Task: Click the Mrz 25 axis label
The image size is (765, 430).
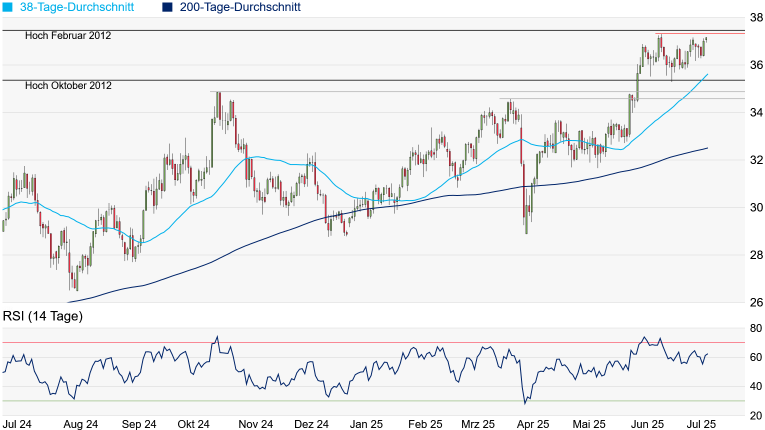Action: click(x=478, y=424)
